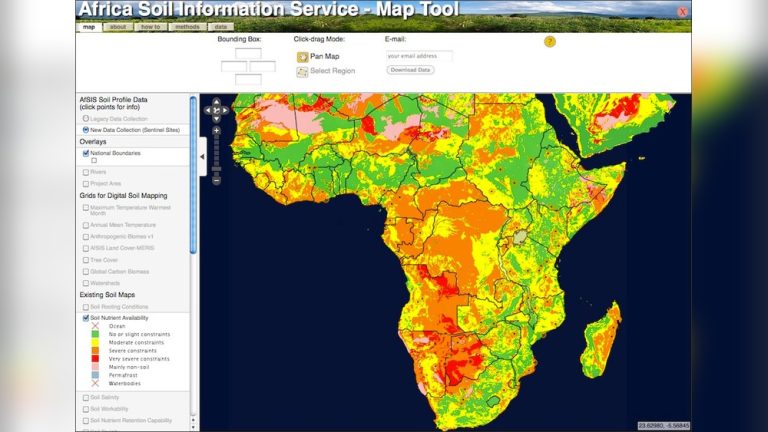Open the data tab
The image size is (768, 432).
(221, 27)
